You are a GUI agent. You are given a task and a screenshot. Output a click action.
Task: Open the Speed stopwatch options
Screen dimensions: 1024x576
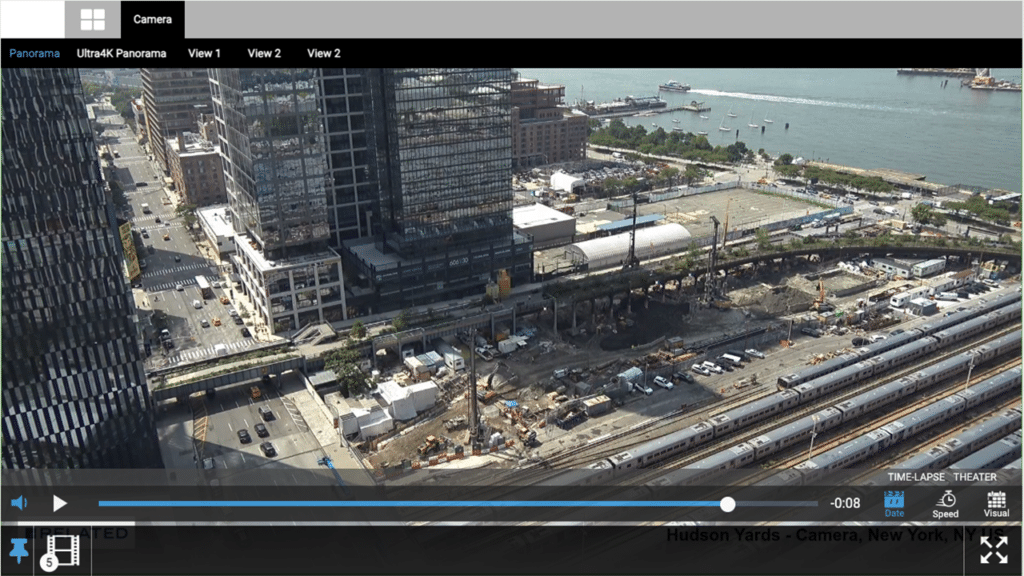point(945,503)
